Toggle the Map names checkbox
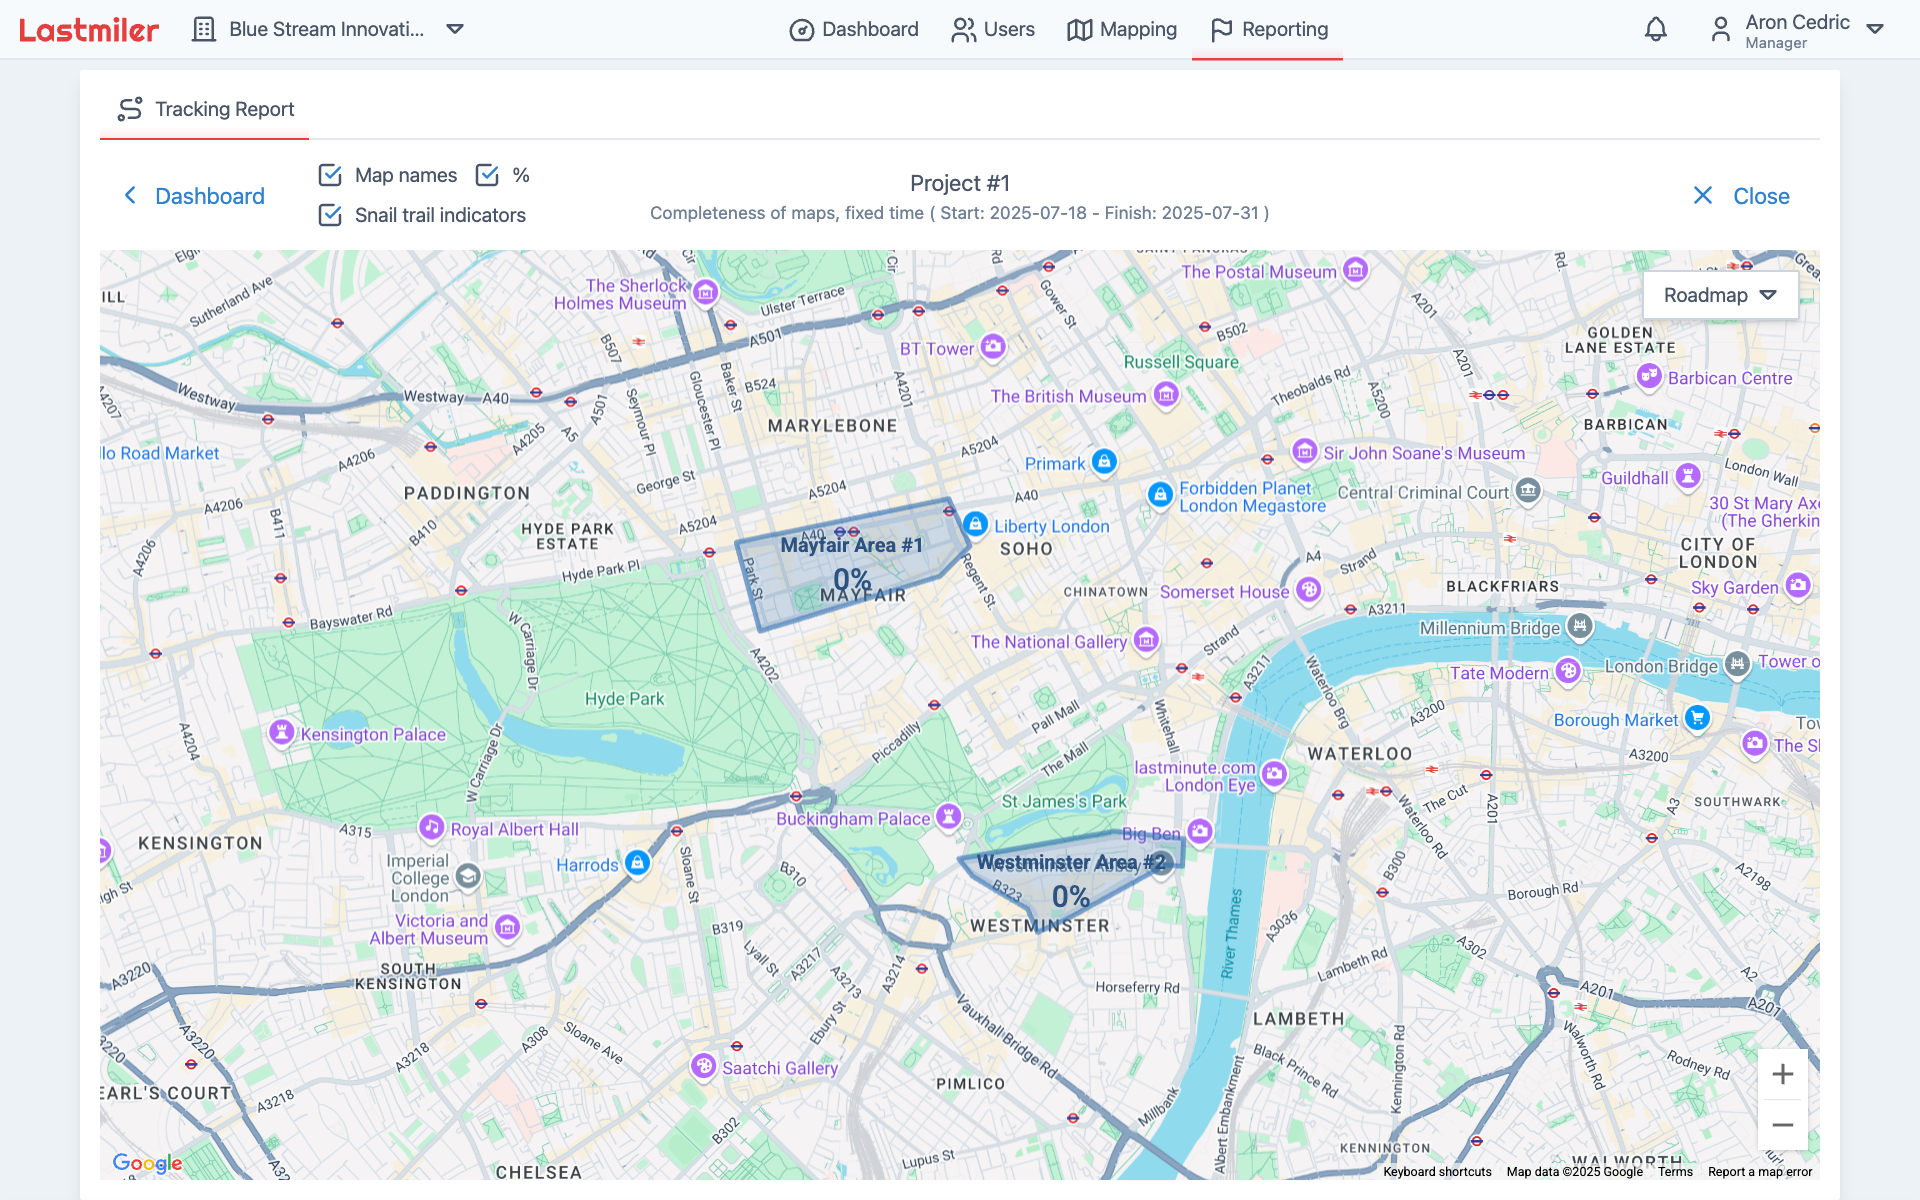Image resolution: width=1920 pixels, height=1200 pixels. point(330,175)
